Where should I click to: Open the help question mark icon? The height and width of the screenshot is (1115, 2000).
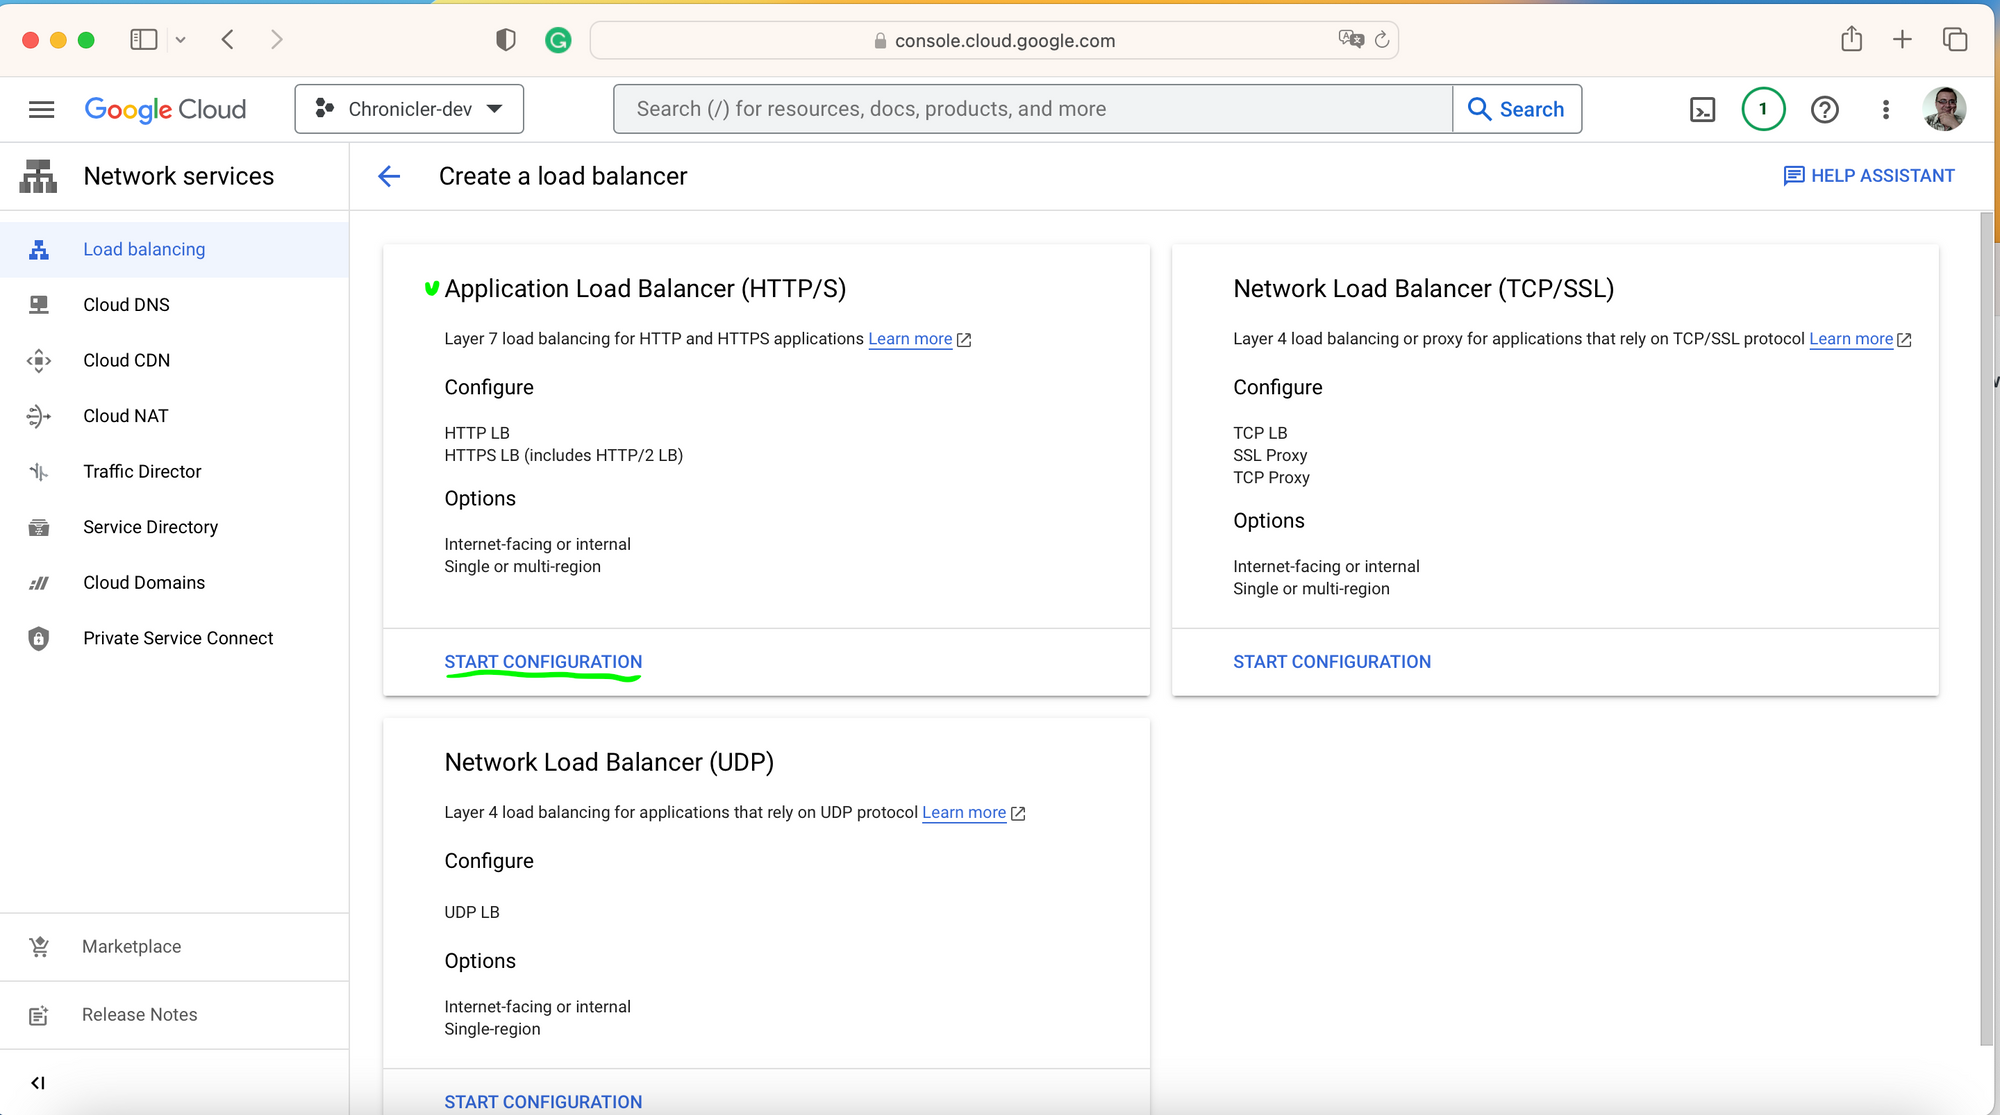click(1825, 110)
